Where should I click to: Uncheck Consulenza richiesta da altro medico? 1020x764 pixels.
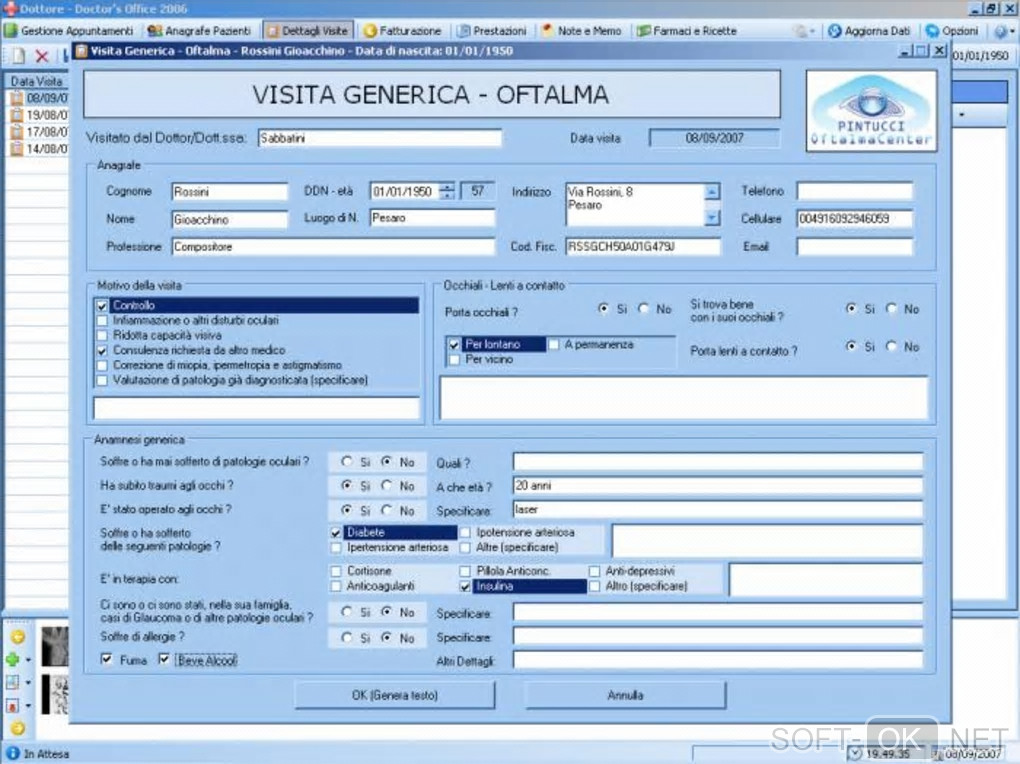click(102, 351)
